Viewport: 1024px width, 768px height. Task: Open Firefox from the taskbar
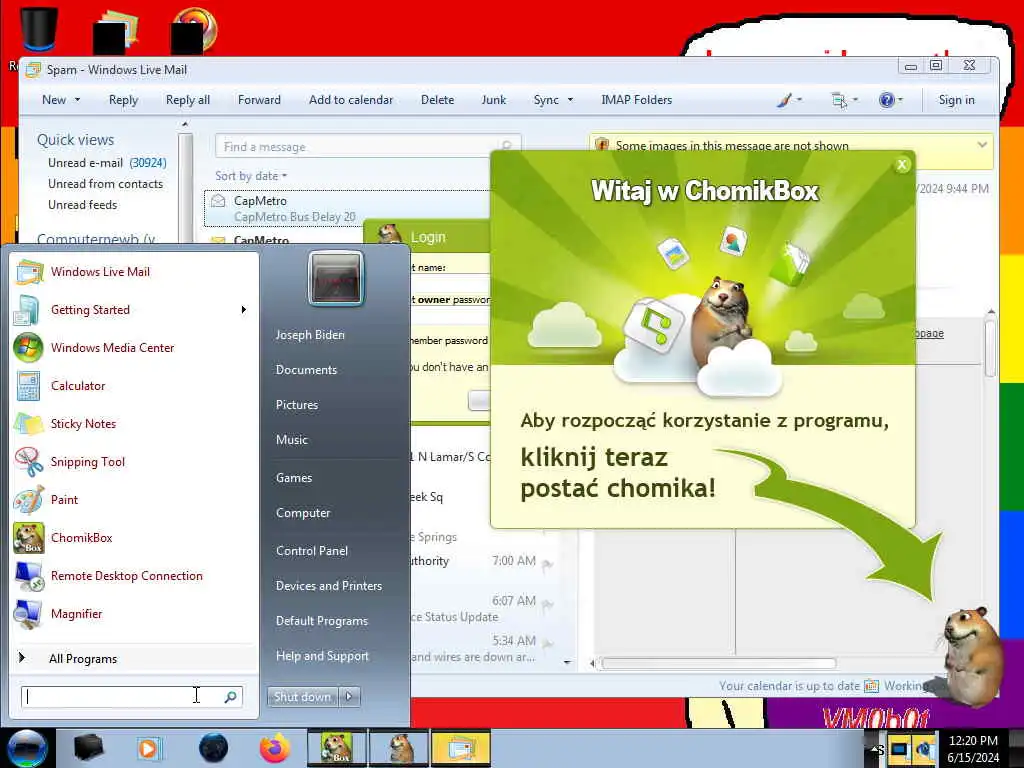tap(275, 748)
